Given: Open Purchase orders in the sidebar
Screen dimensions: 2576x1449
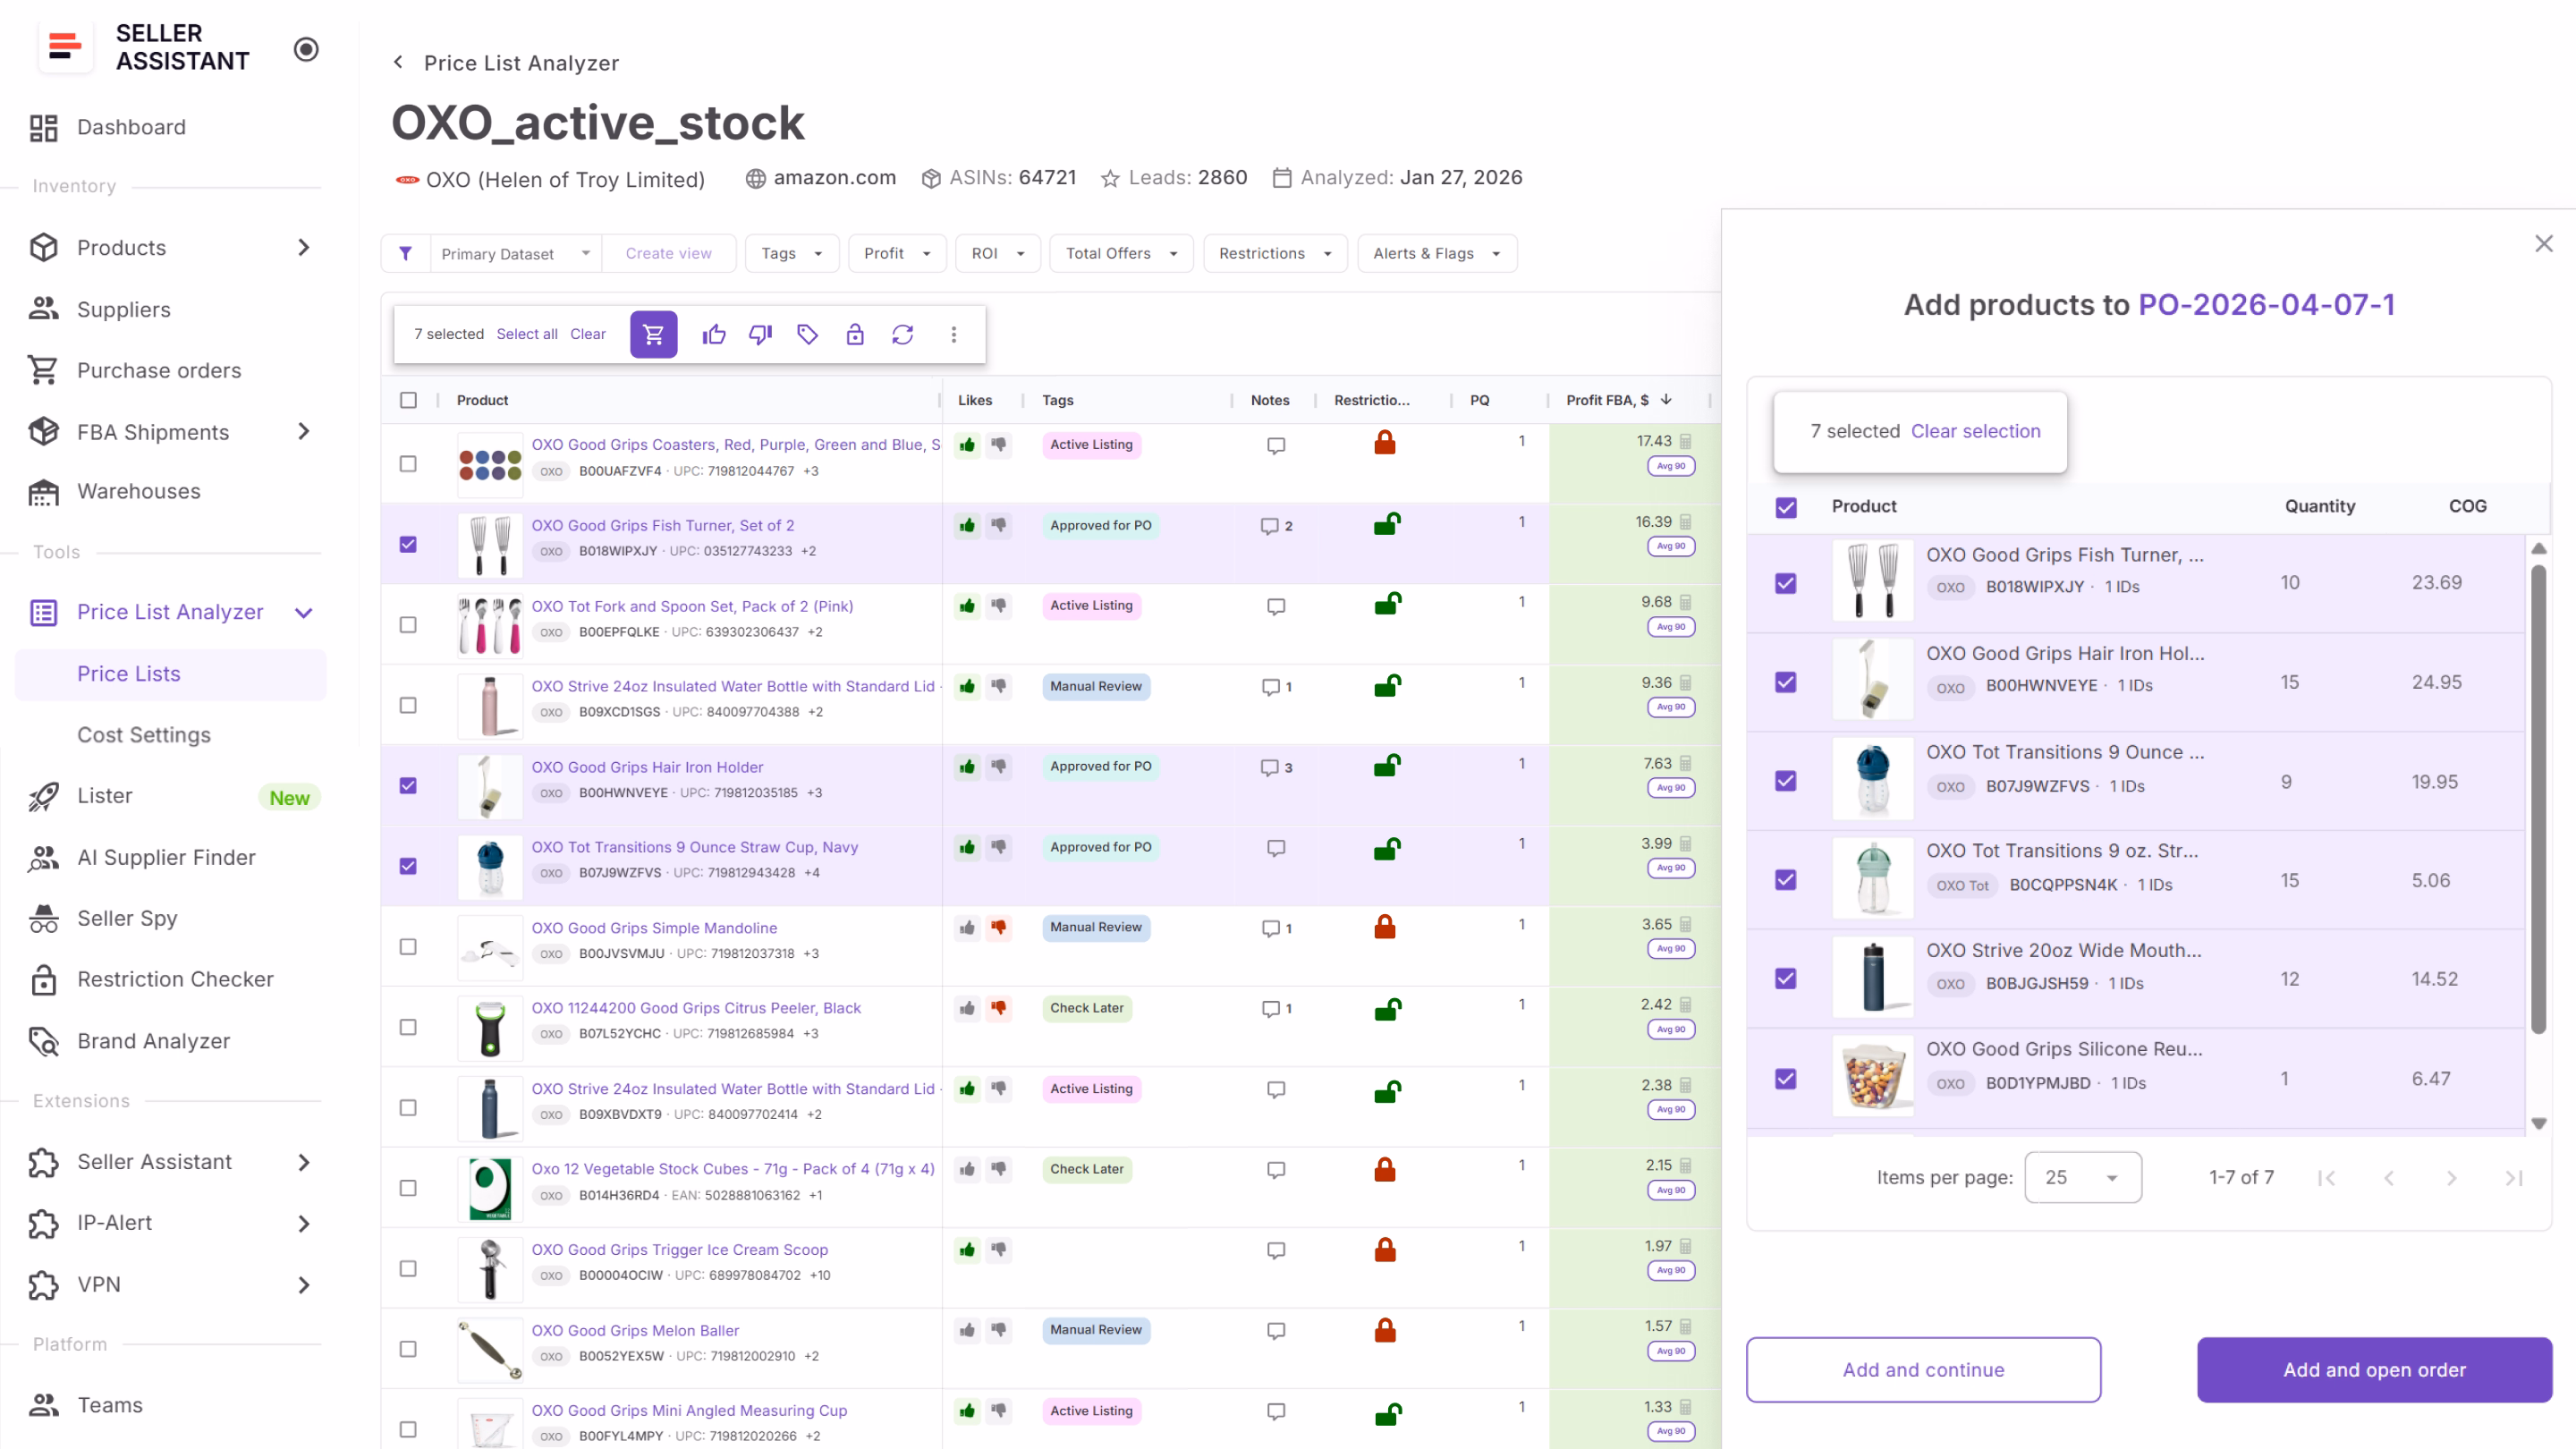Looking at the screenshot, I should click(159, 370).
